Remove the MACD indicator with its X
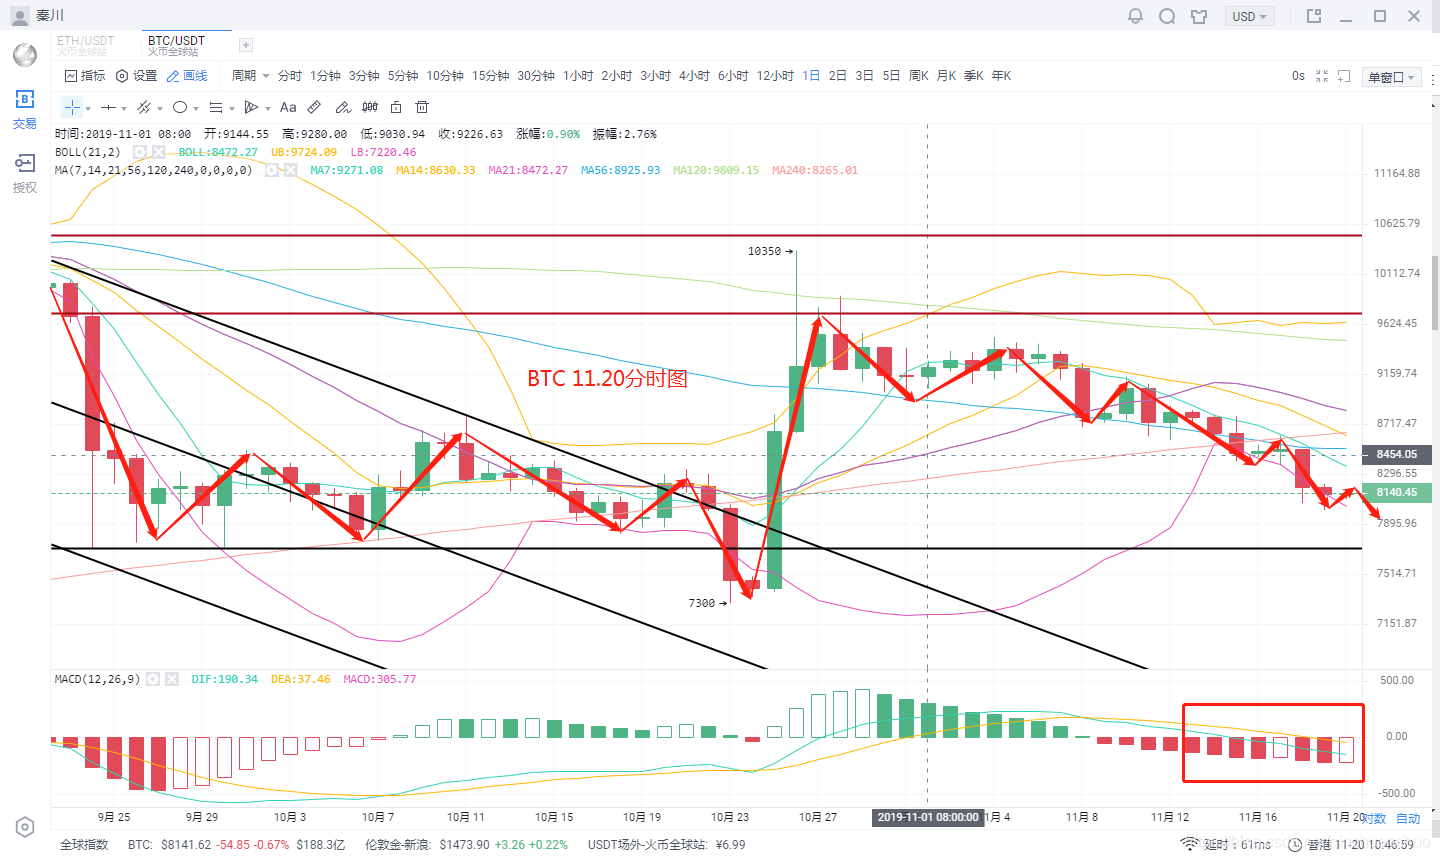Screen dimensions: 1440x860 (172, 679)
